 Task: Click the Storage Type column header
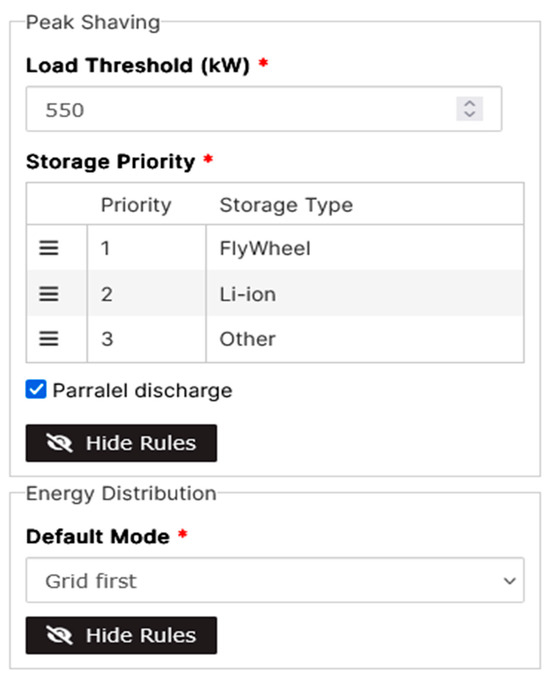pyautogui.click(x=286, y=205)
